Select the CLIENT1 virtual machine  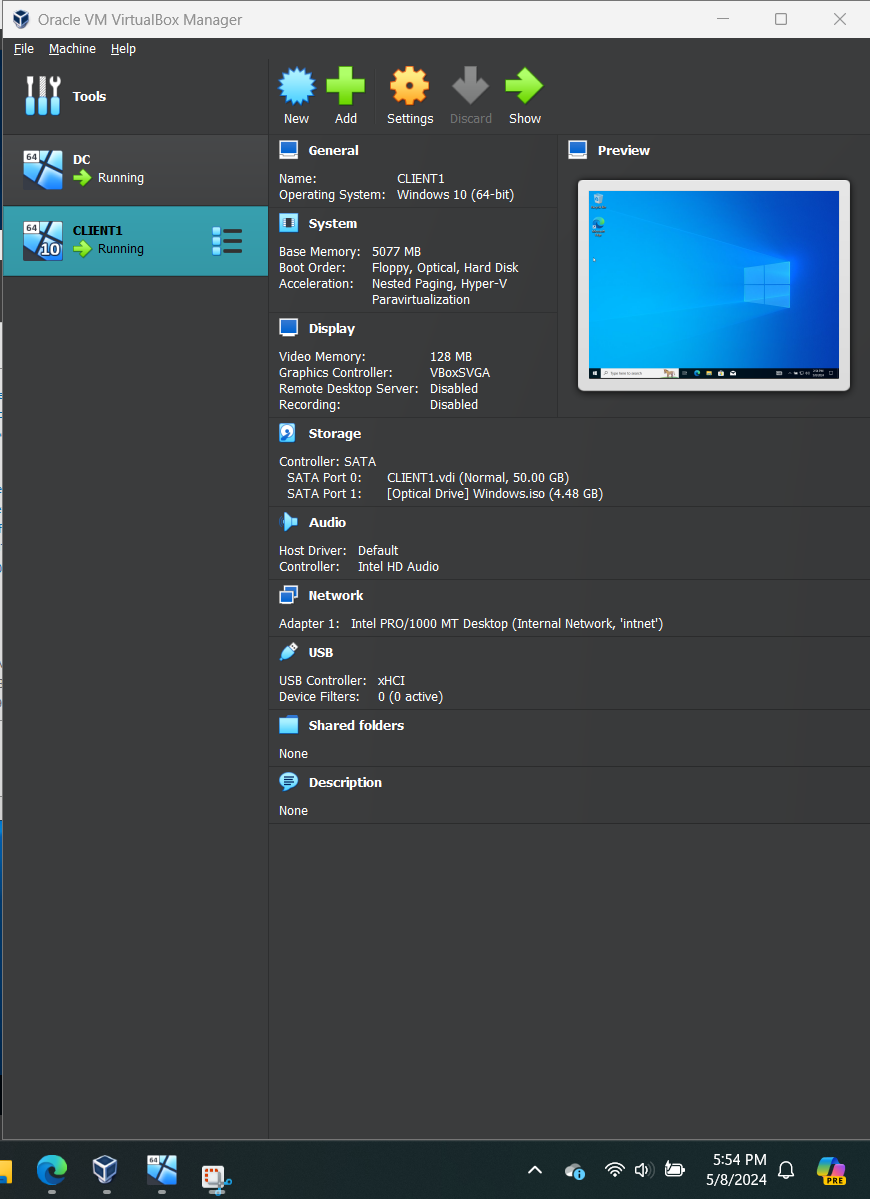135,240
